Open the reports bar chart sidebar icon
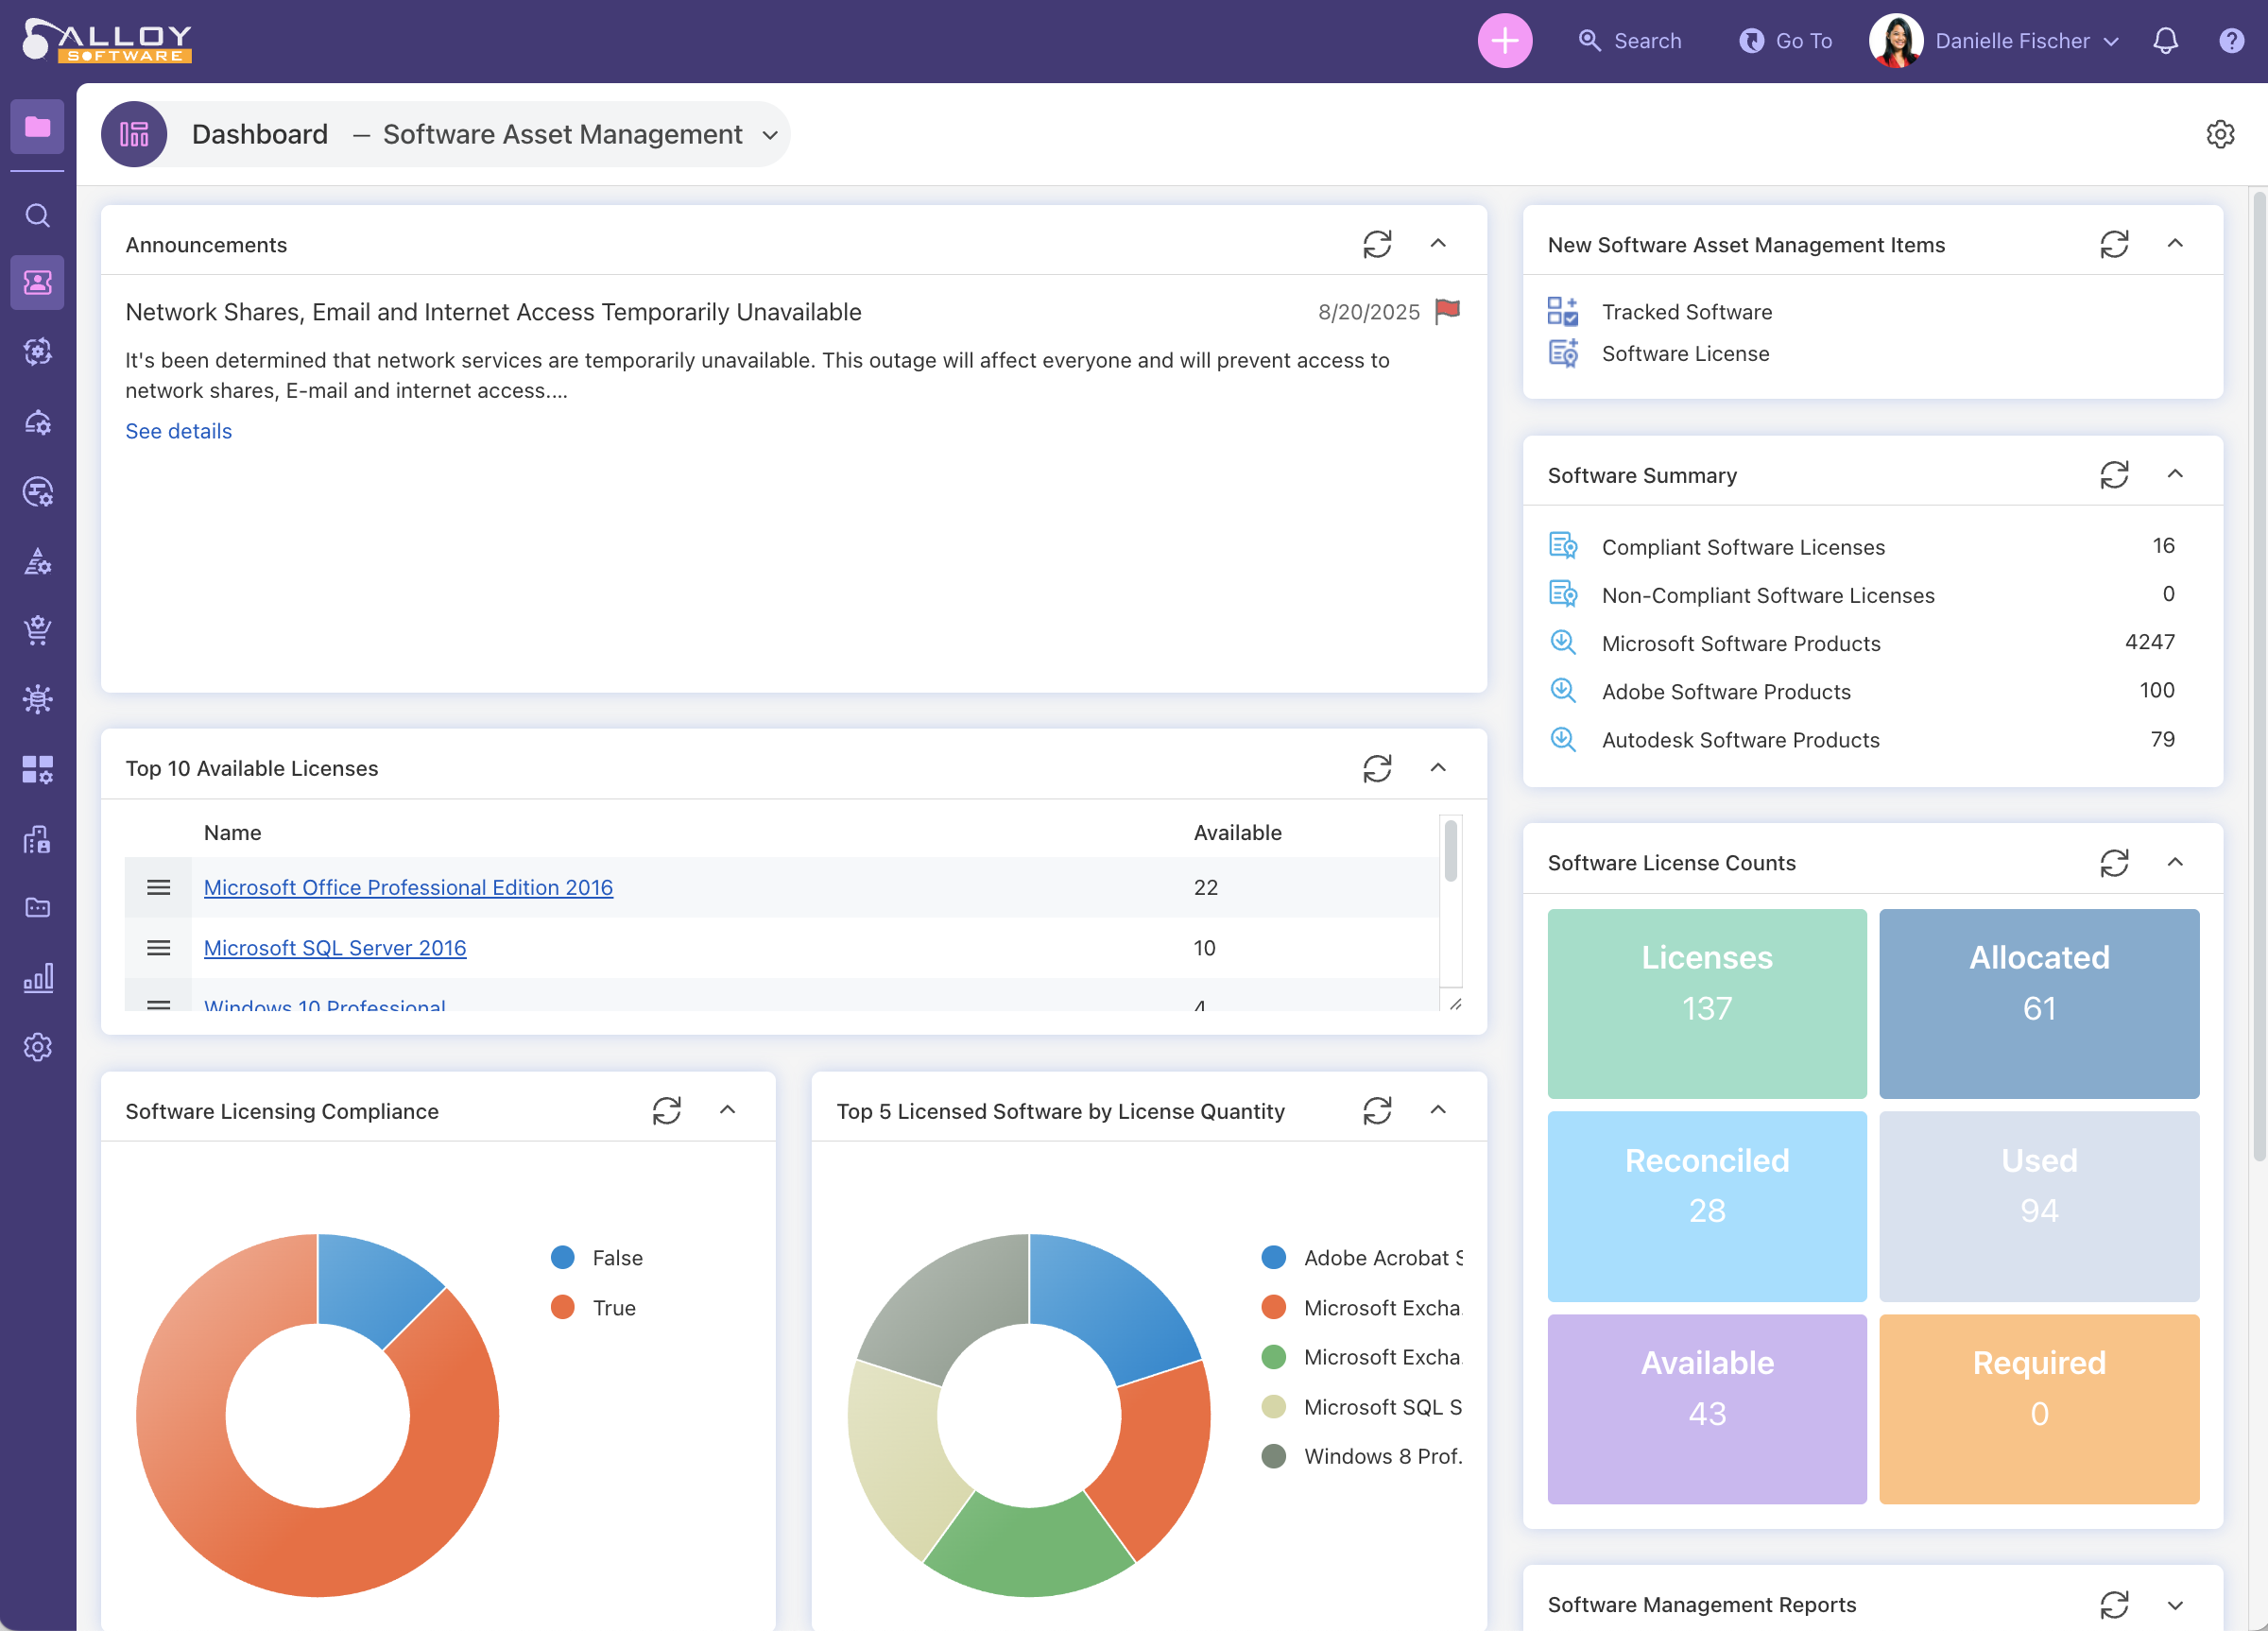This screenshot has width=2268, height=1631. click(x=38, y=977)
